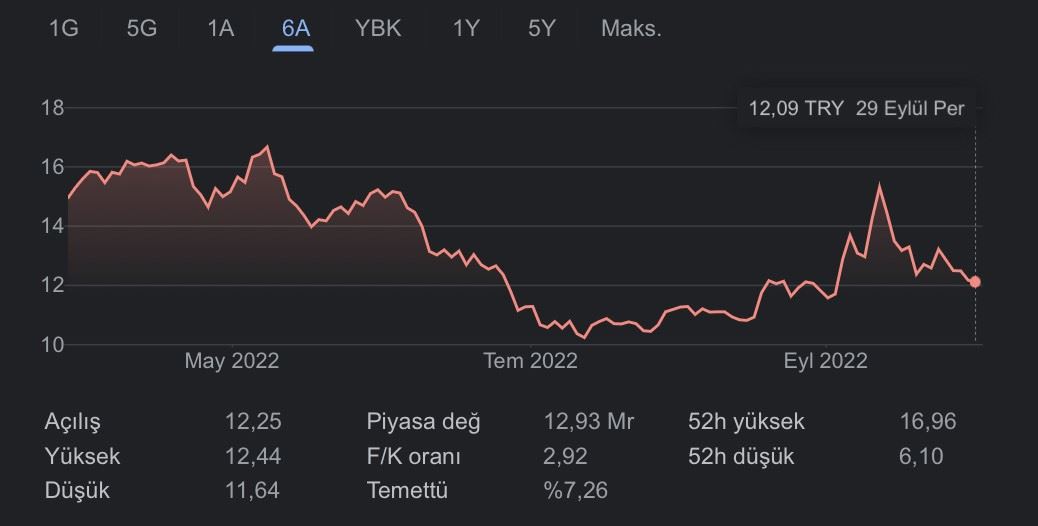Click the 12,09 TRY price tooltip
The image size is (1038, 526).
coord(856,109)
